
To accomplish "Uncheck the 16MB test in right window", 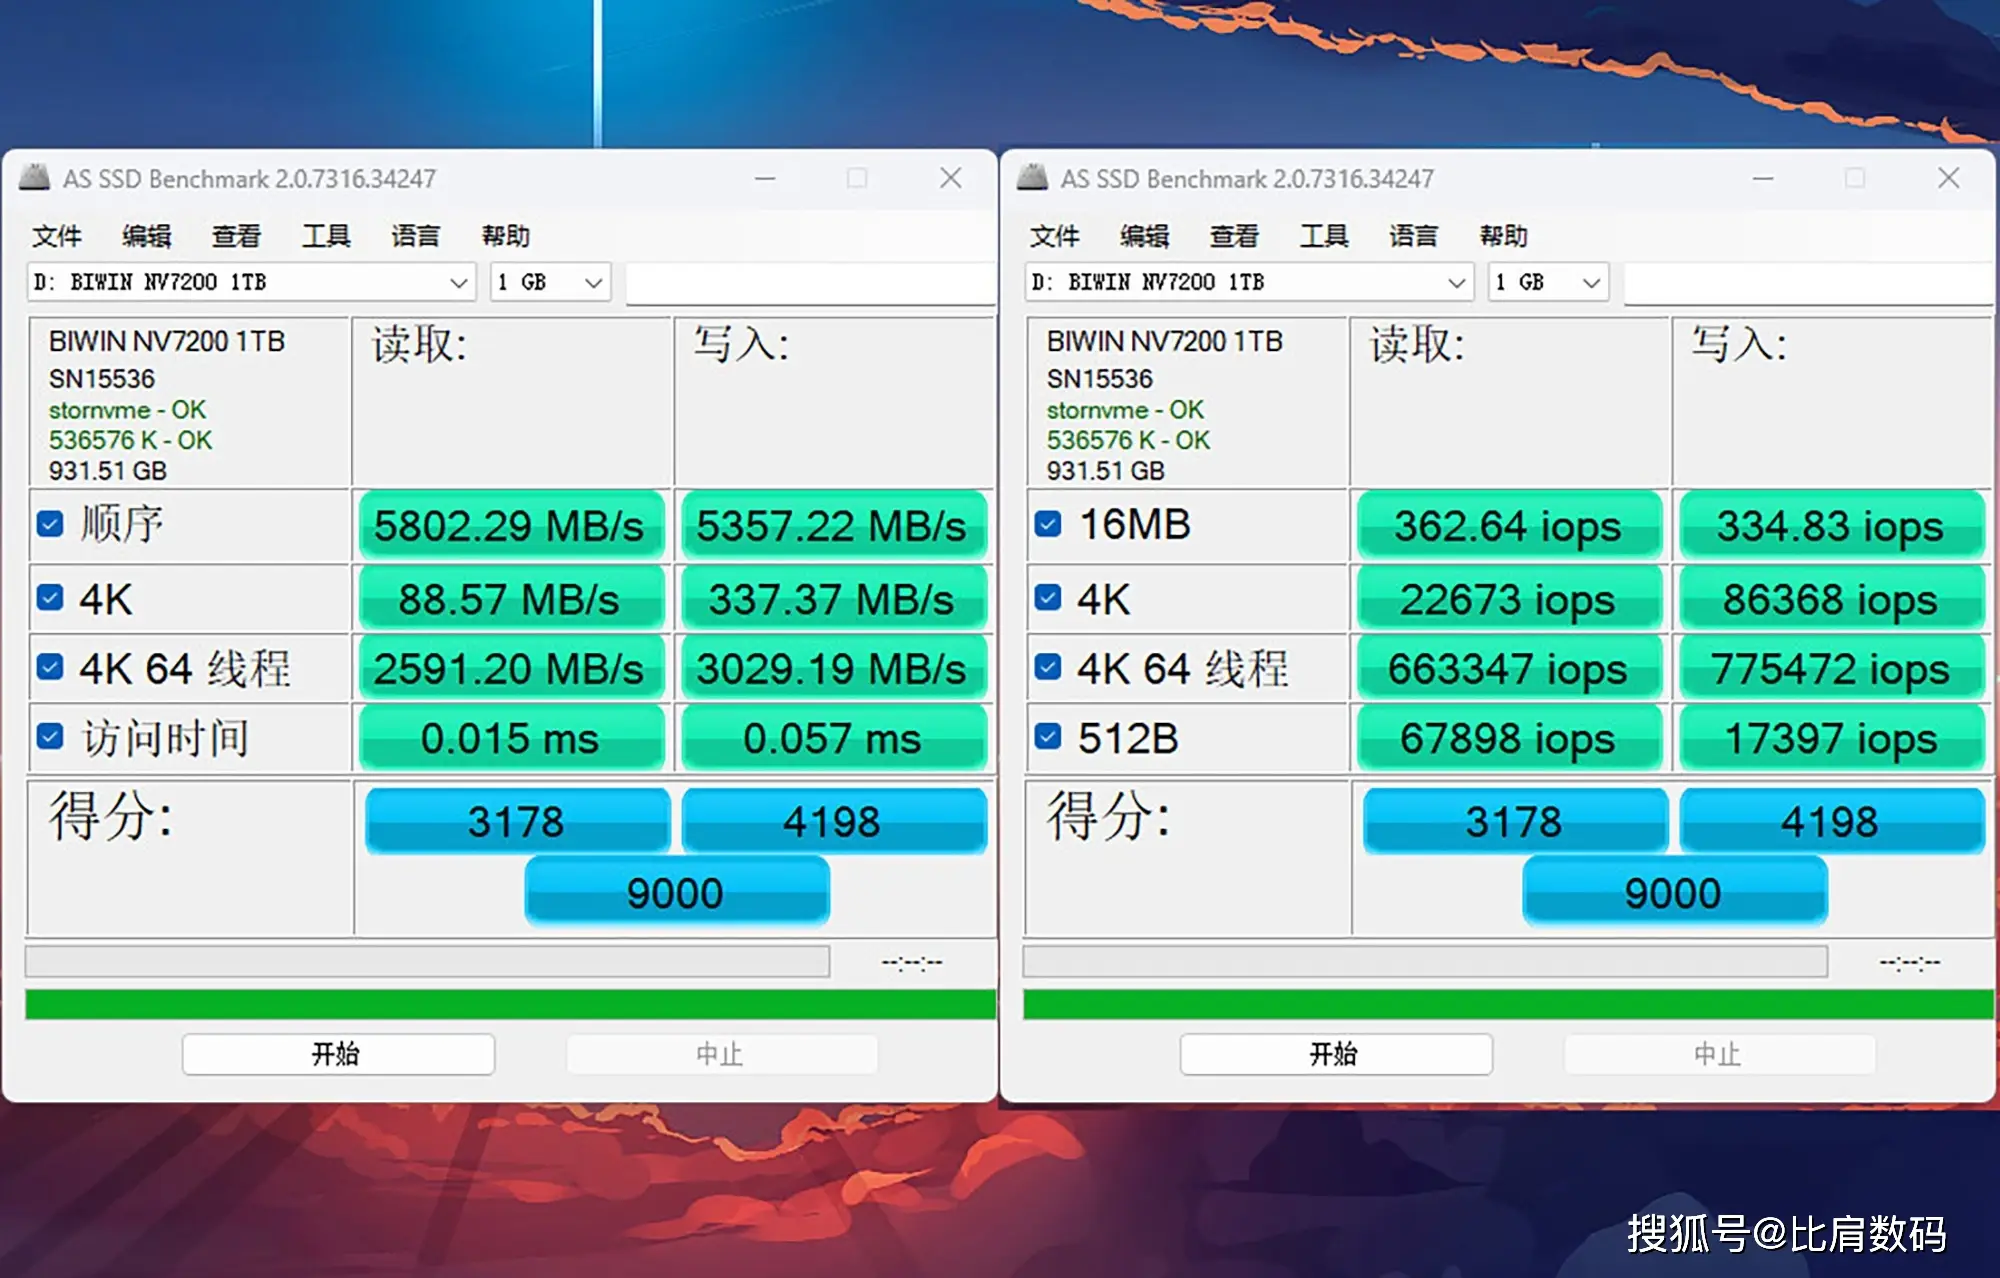I will tap(1048, 524).
